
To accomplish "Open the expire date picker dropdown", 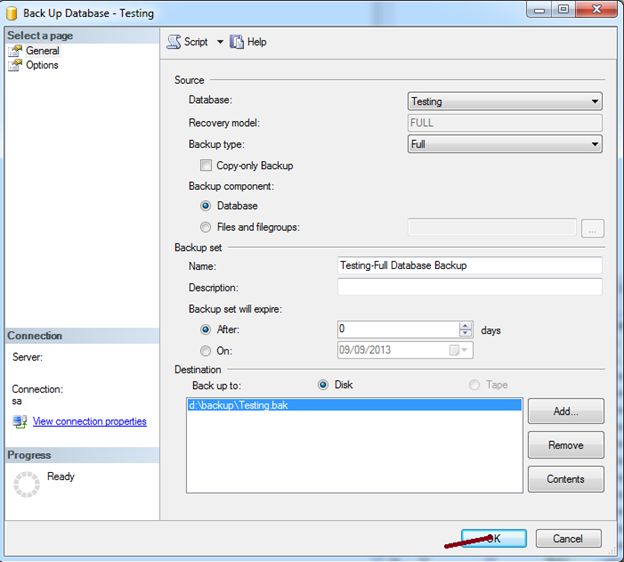I will (x=459, y=350).
